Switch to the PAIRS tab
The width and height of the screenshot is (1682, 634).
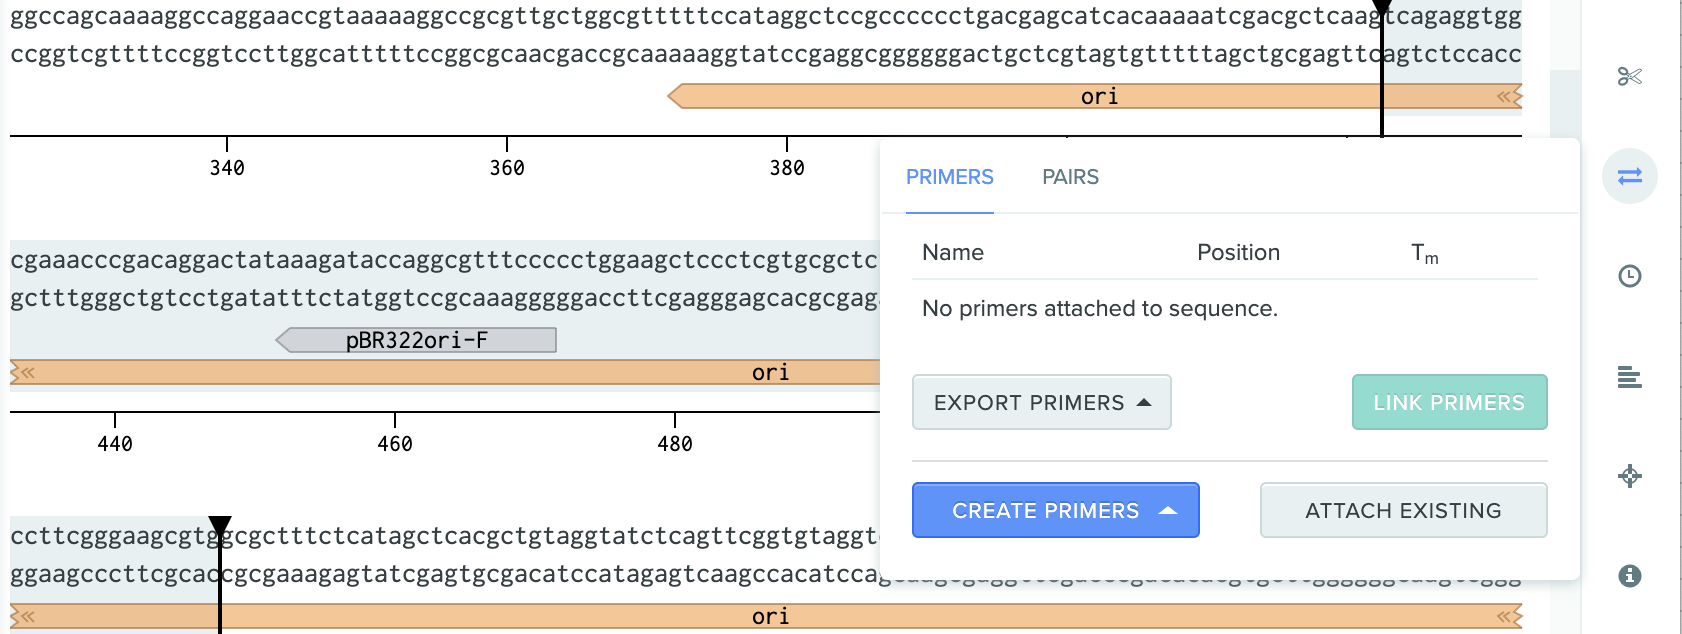click(x=1070, y=177)
